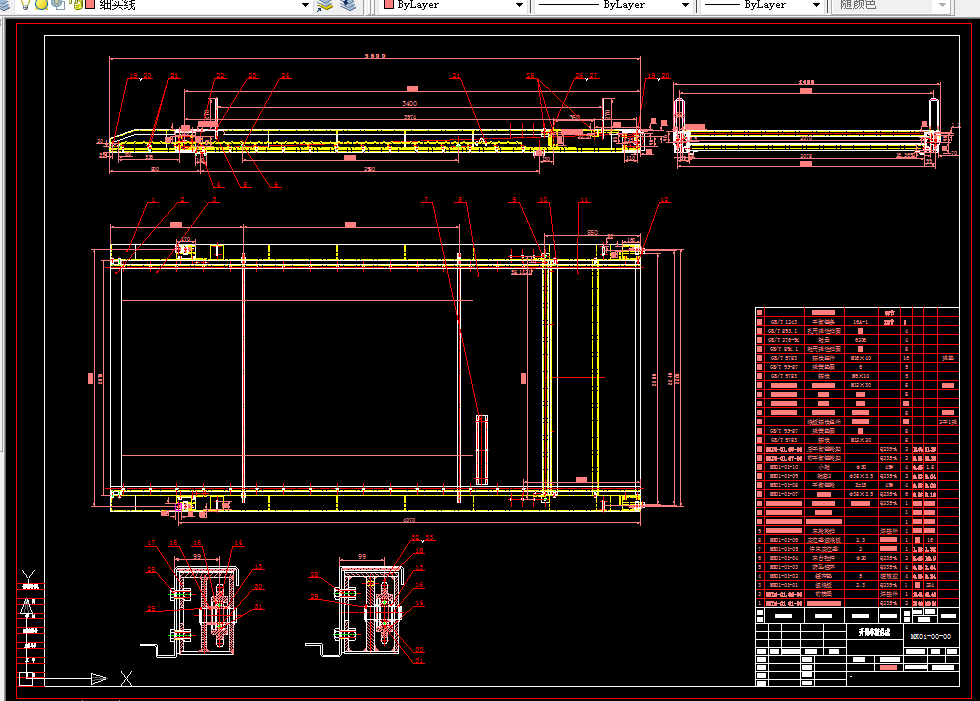Screen dimensions: 980x701
Task: Open the ByLayer color control dropdown
Action: pyautogui.click(x=519, y=5)
